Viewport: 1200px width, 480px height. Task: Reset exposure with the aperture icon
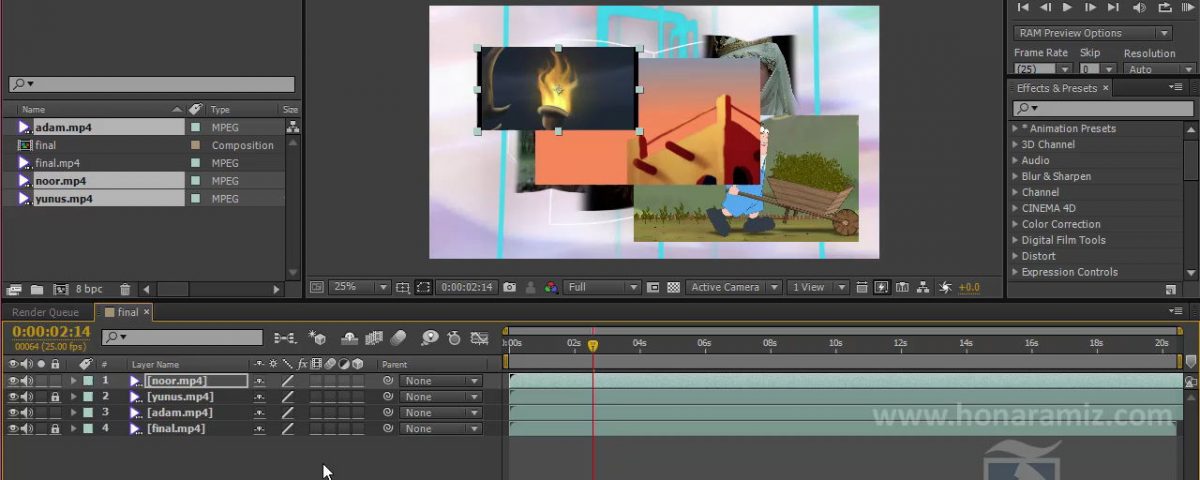point(945,287)
